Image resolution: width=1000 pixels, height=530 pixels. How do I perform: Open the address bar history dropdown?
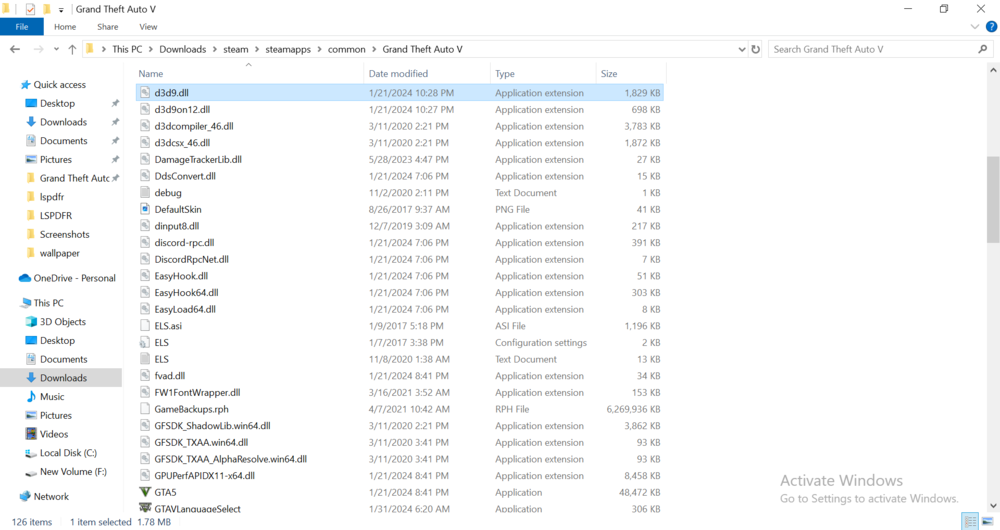pyautogui.click(x=742, y=49)
